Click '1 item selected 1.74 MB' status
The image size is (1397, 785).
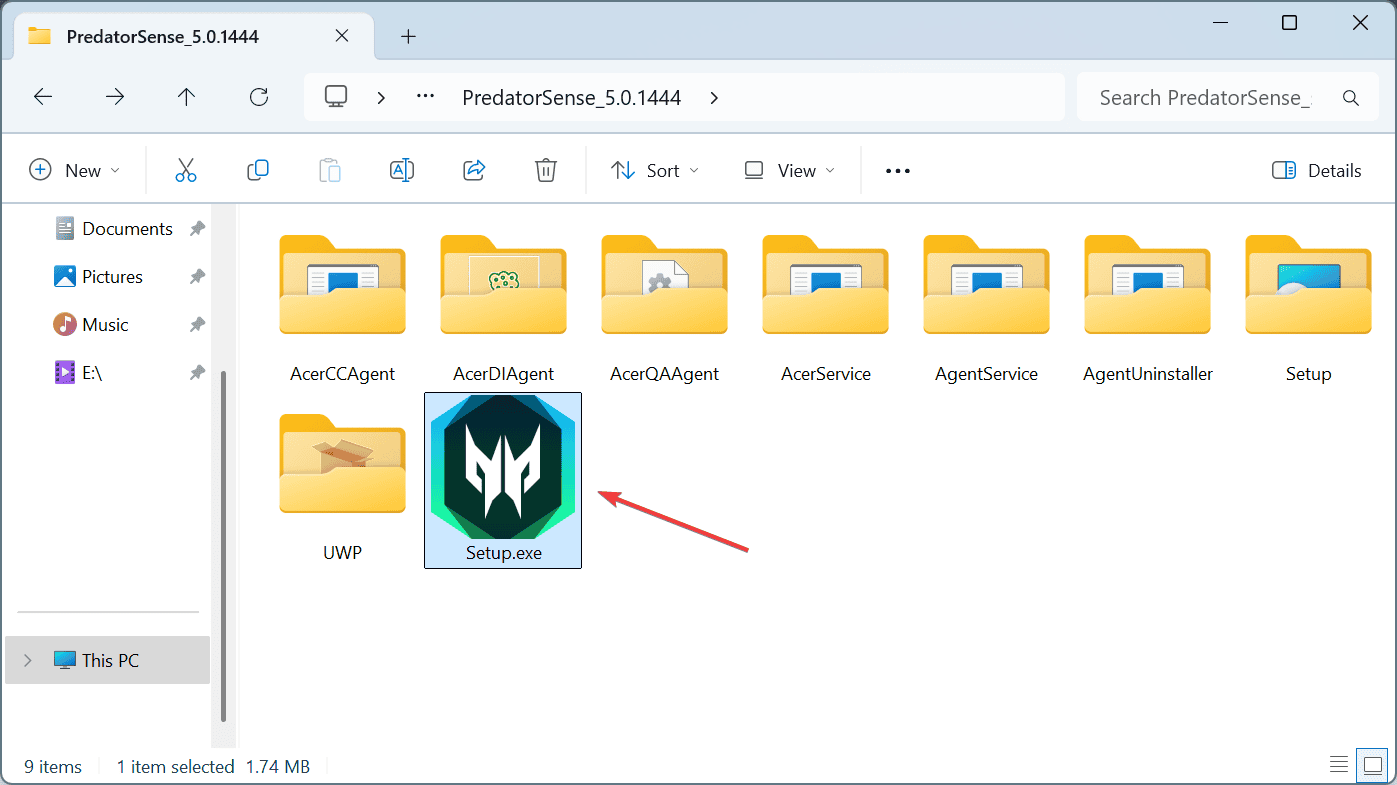coord(213,767)
